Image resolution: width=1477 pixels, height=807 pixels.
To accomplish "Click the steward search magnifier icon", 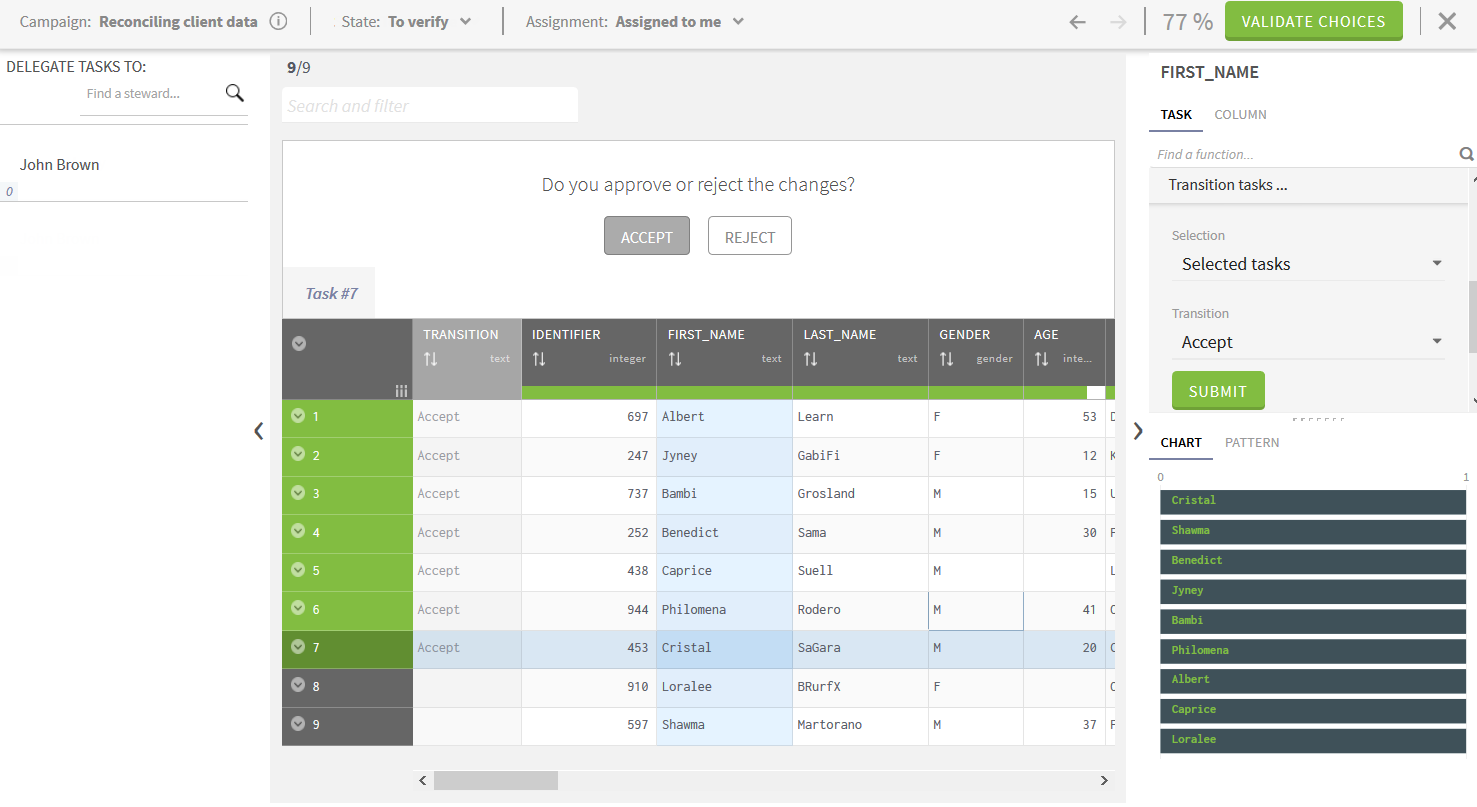I will [234, 93].
